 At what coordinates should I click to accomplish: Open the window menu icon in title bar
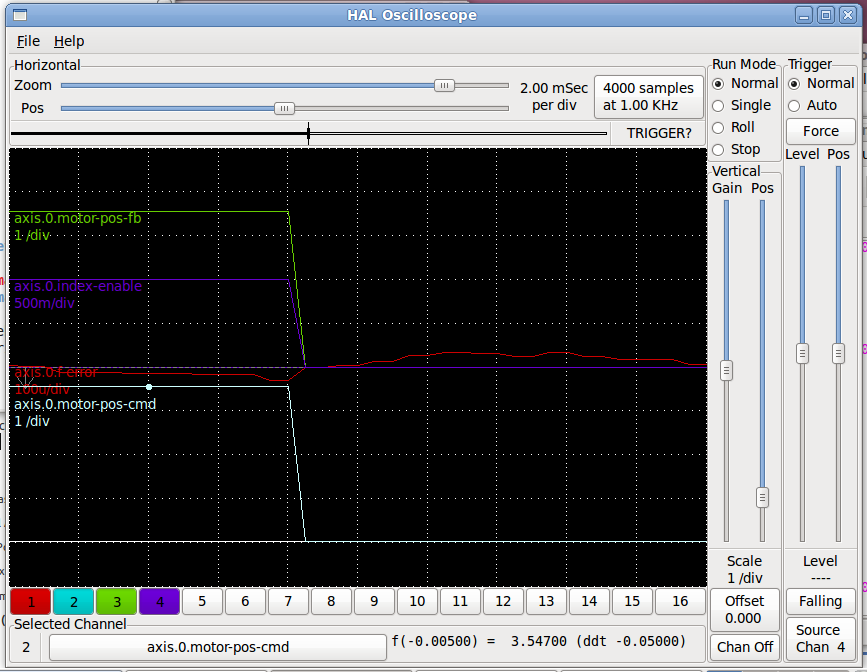click(x=20, y=15)
